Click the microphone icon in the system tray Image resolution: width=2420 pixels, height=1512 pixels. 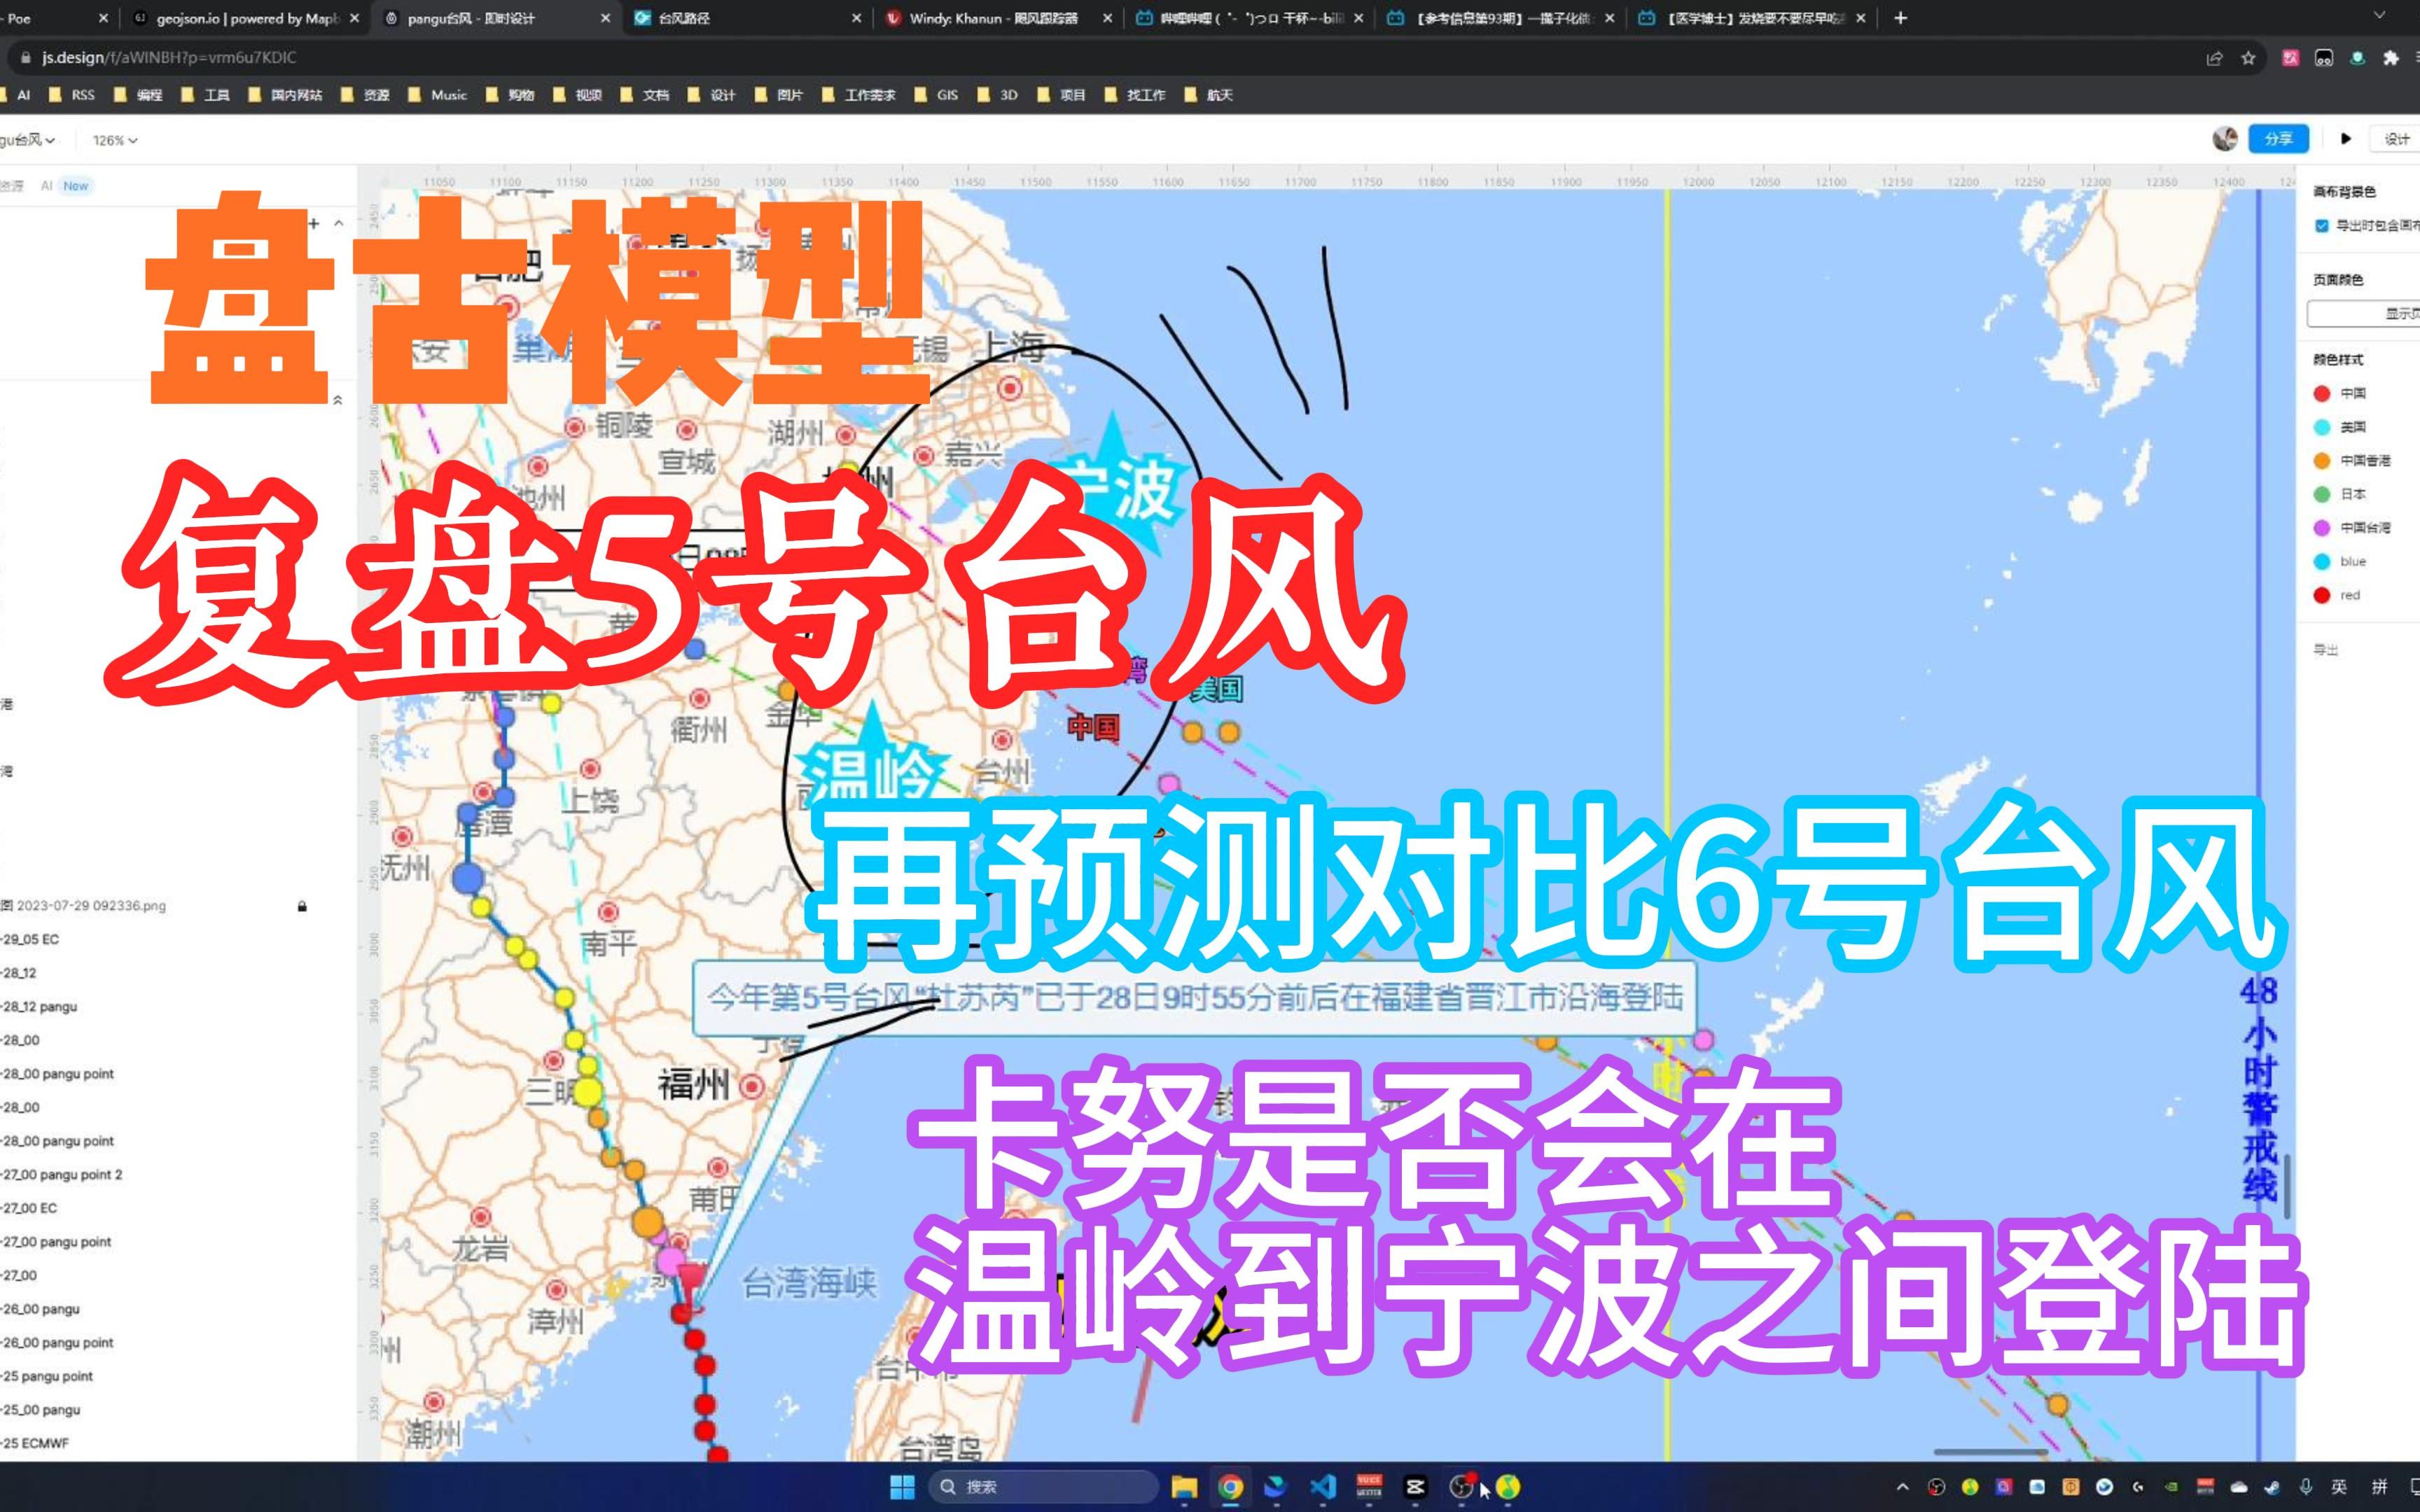(x=2306, y=1487)
